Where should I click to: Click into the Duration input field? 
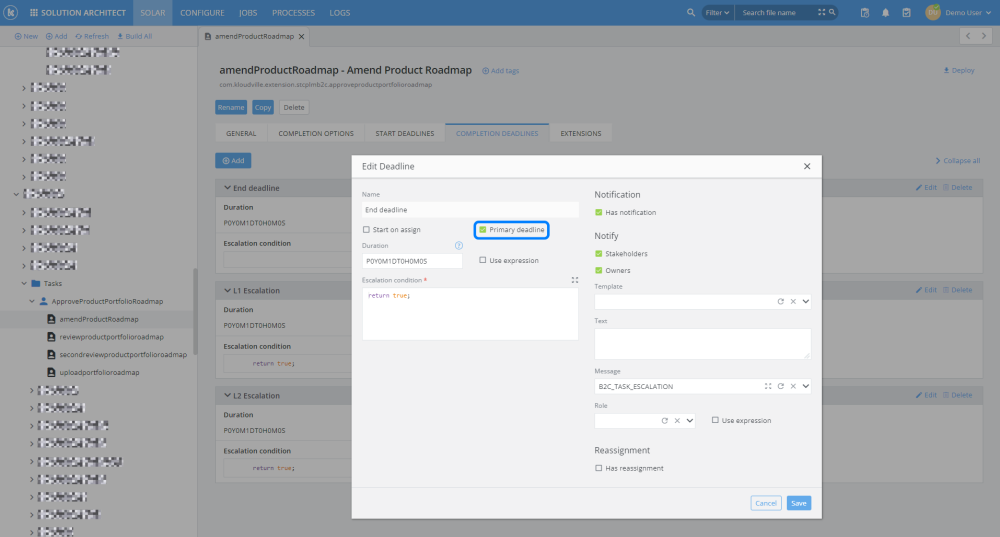tap(412, 261)
